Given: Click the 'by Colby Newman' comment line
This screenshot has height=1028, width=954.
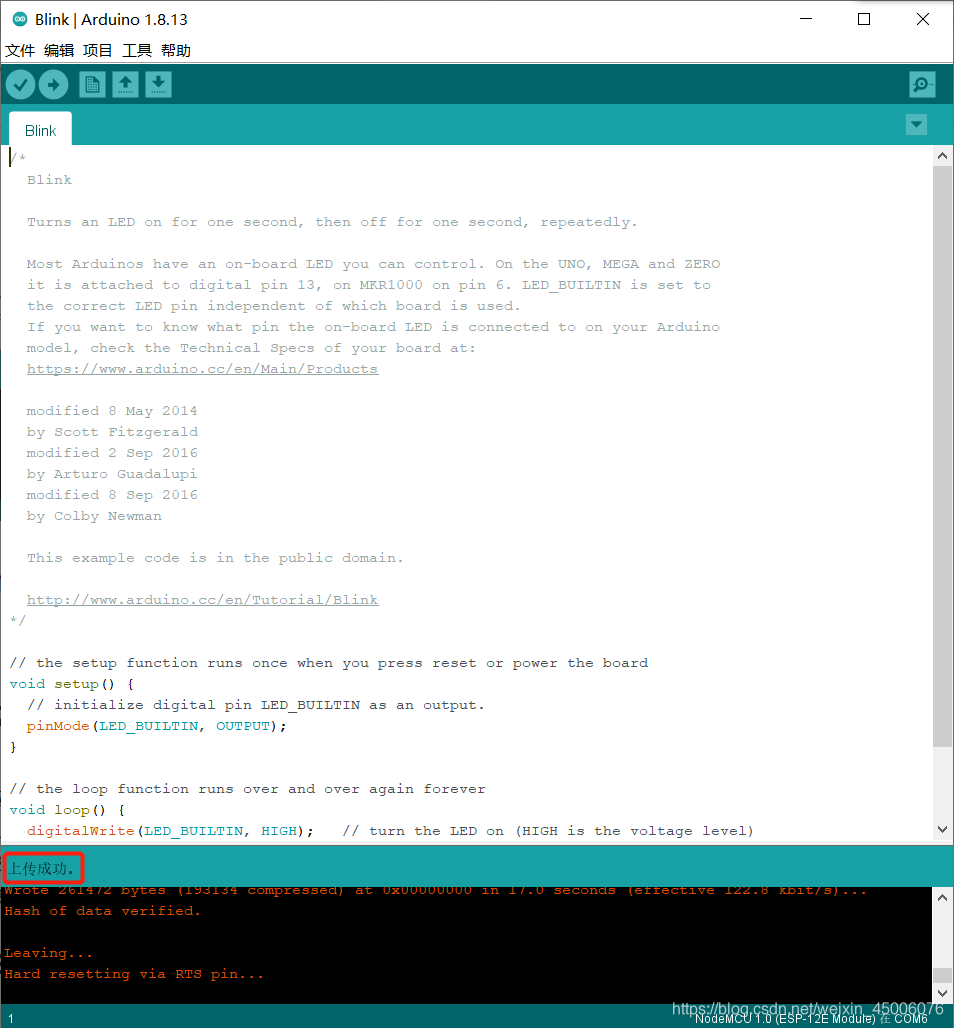Looking at the screenshot, I should coord(94,516).
